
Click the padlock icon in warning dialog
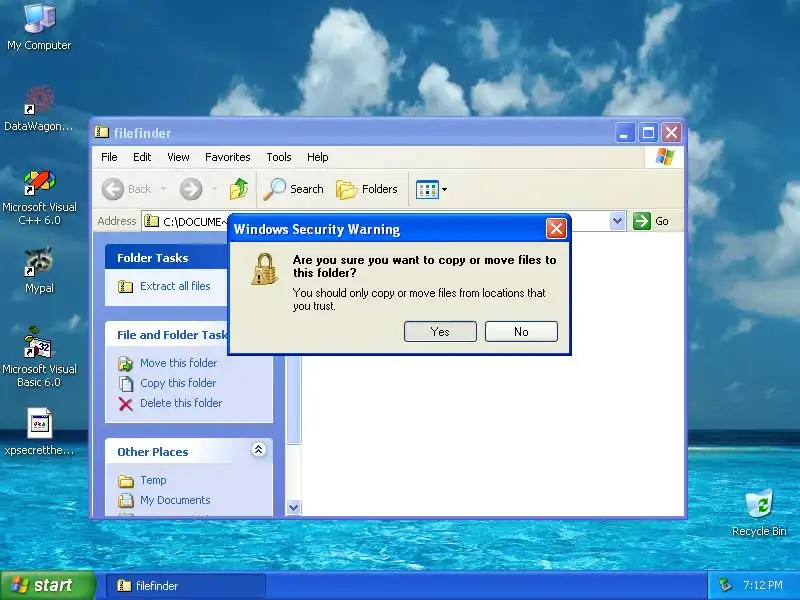[x=264, y=269]
